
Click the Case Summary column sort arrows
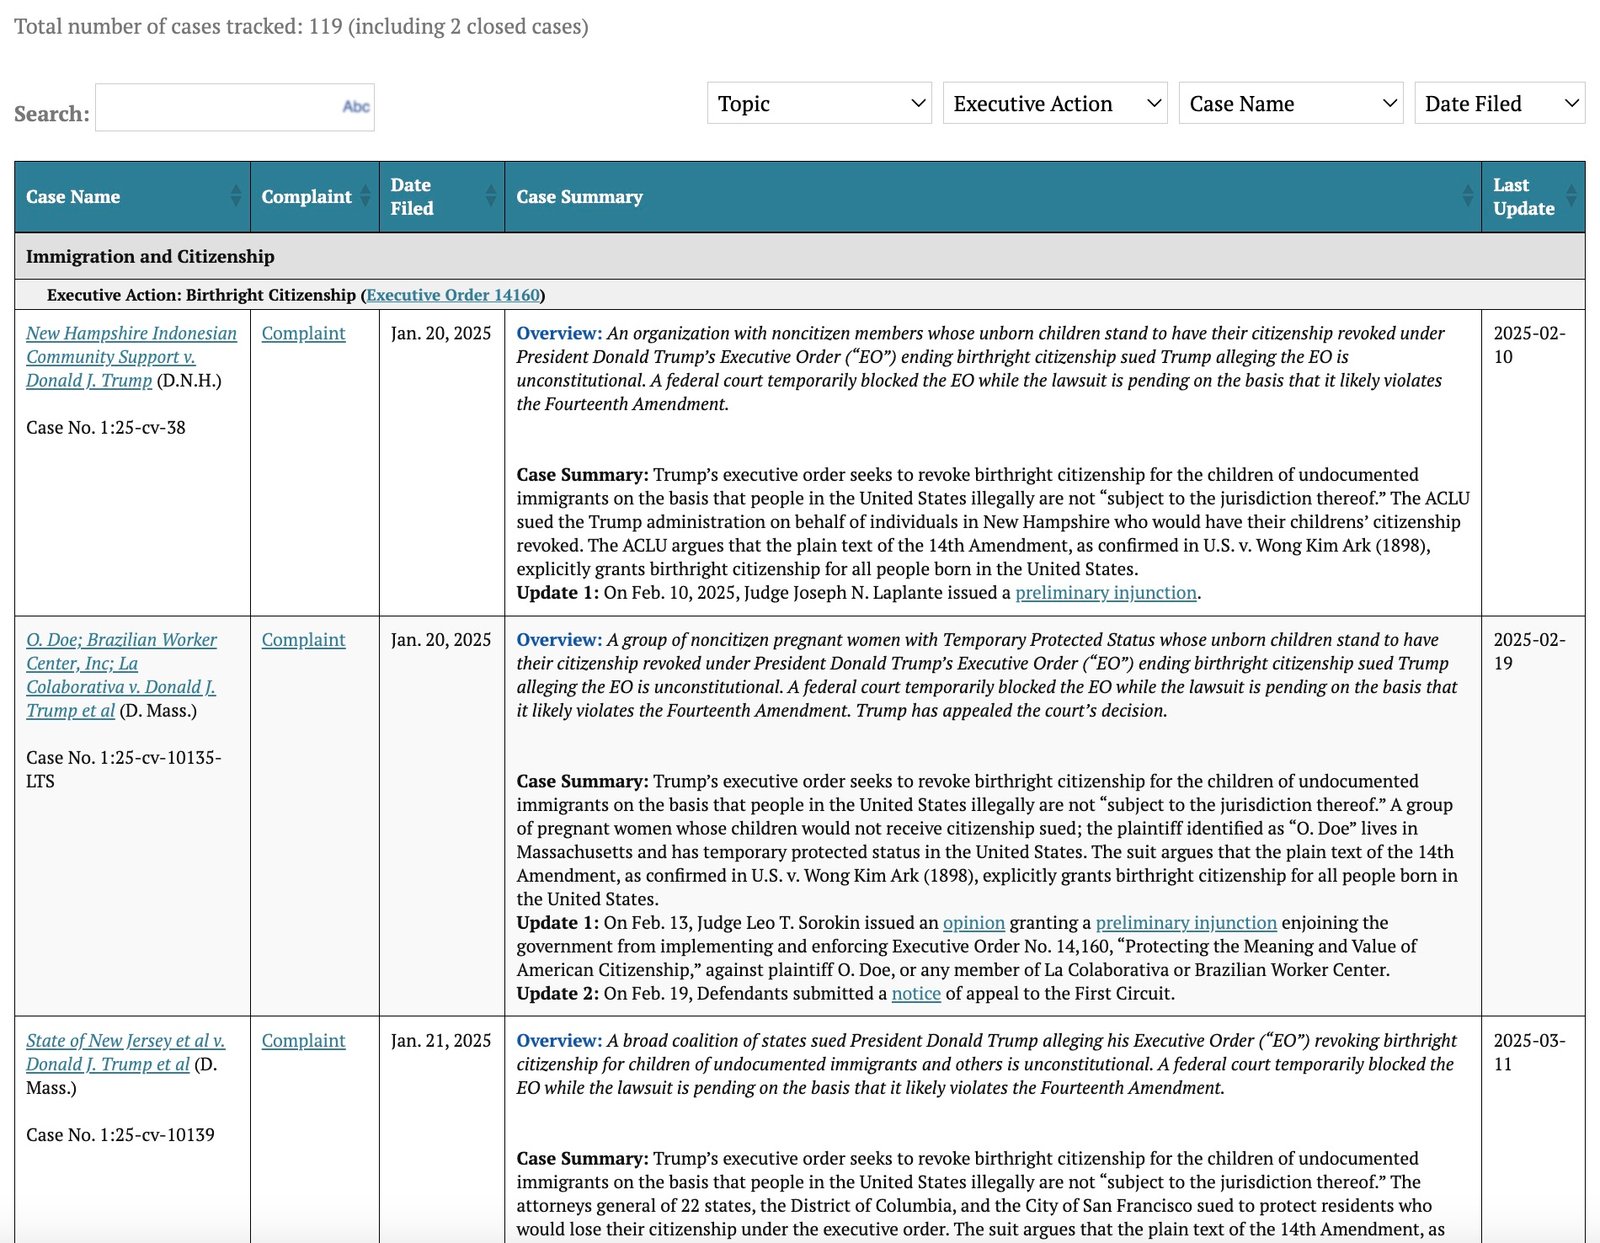(x=1468, y=196)
